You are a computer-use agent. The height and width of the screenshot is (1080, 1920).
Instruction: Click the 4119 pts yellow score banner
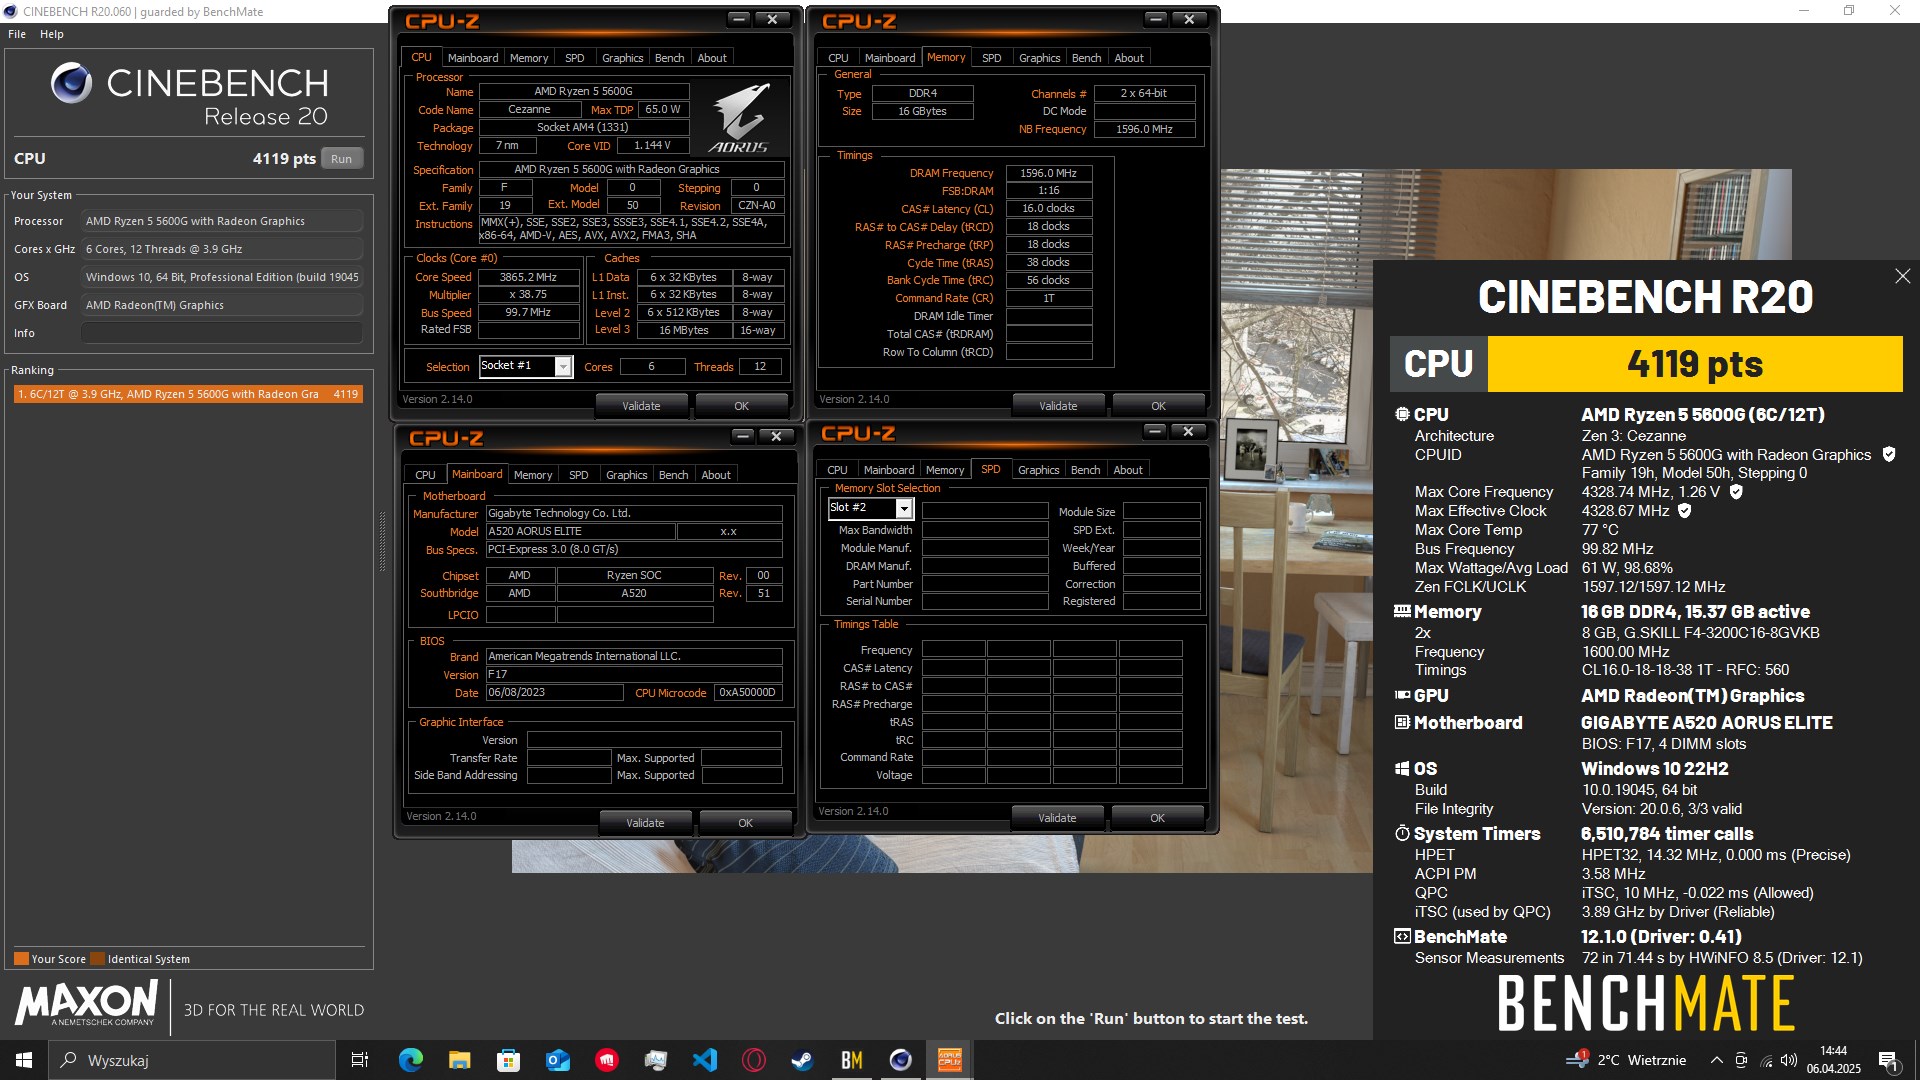tap(1695, 364)
